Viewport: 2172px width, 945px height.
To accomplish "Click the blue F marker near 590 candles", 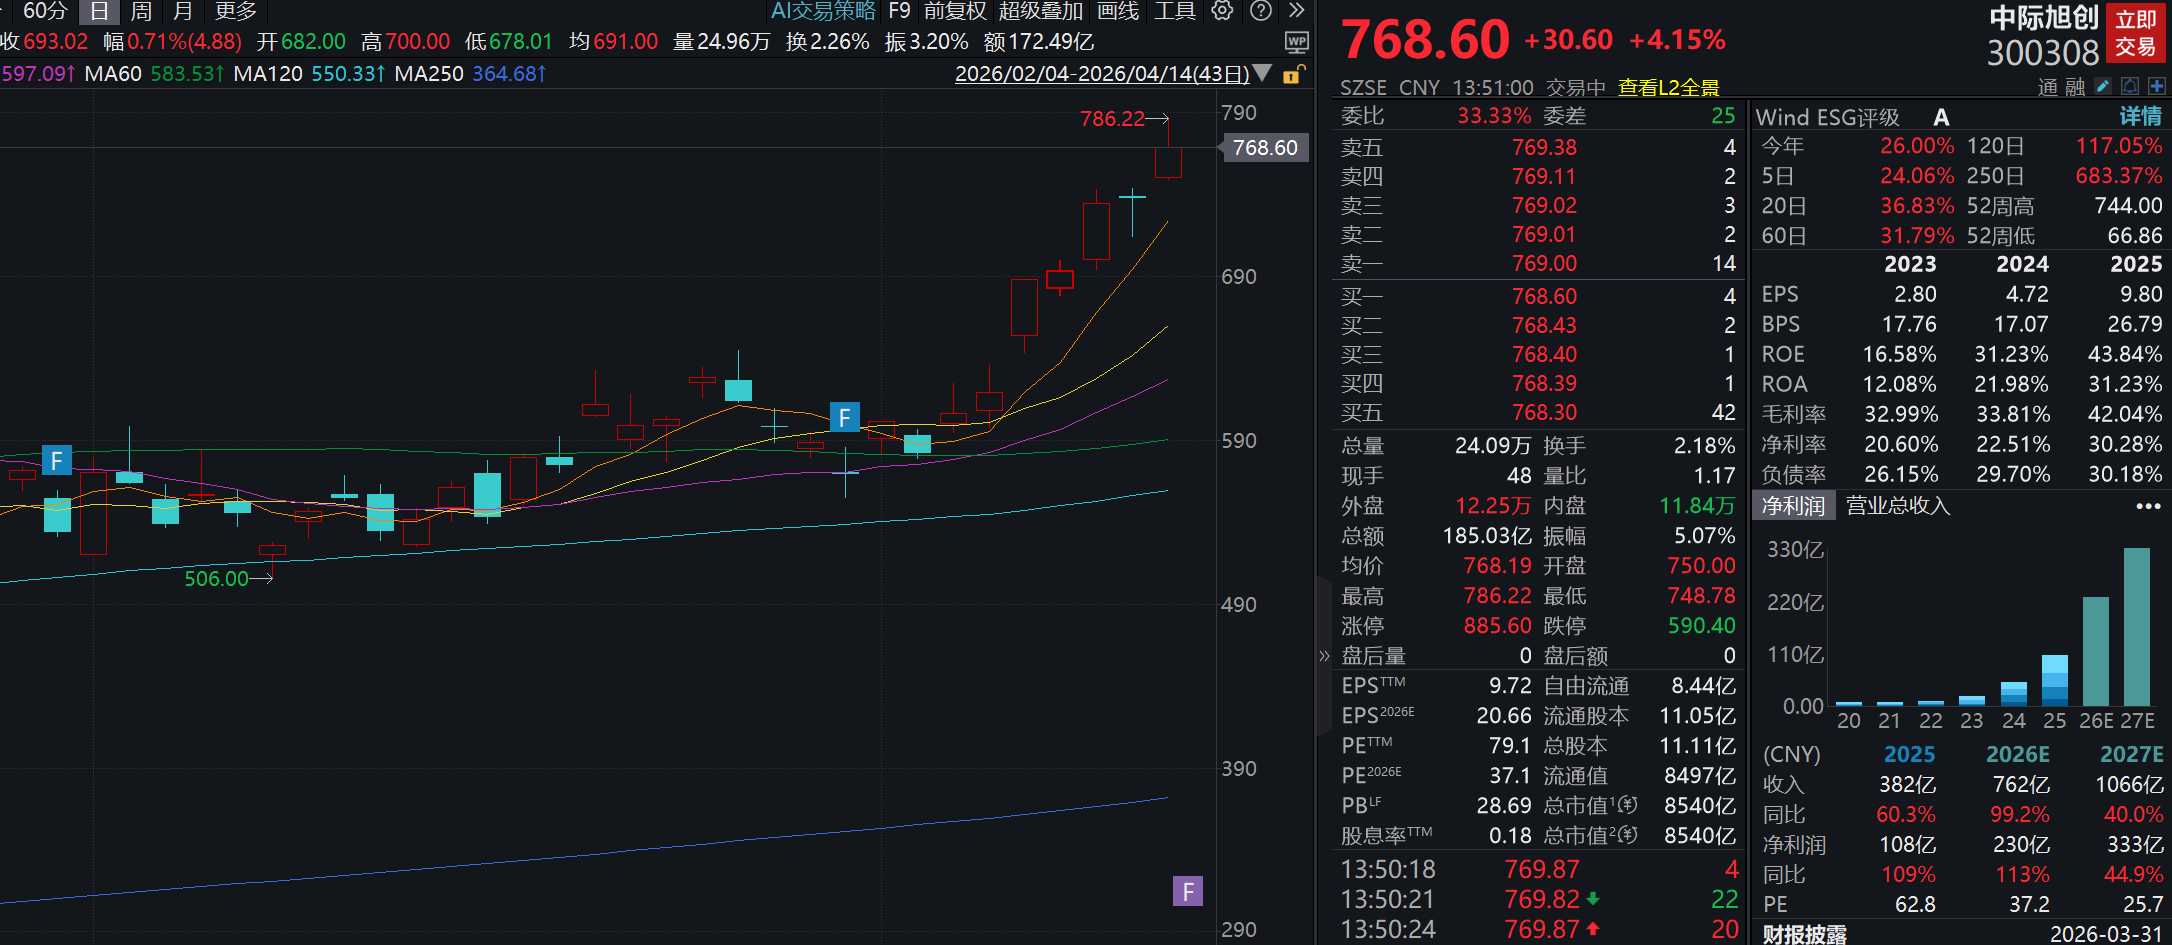I will pyautogui.click(x=844, y=417).
